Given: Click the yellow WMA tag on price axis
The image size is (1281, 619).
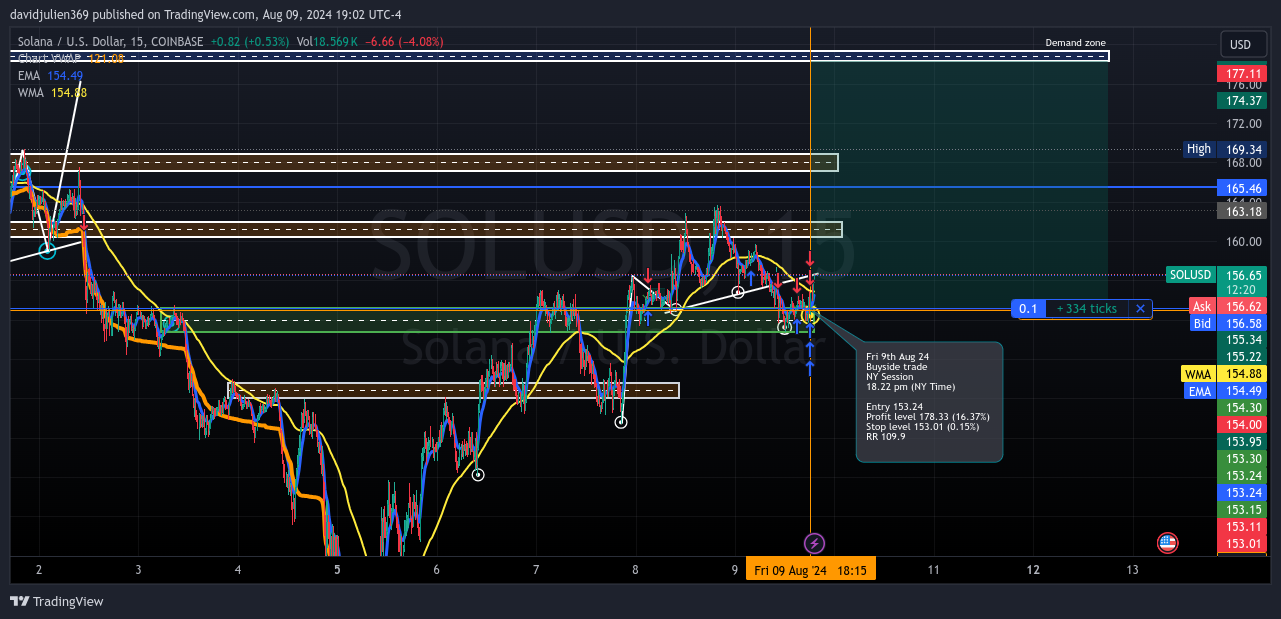Looking at the screenshot, I should coord(1197,374).
